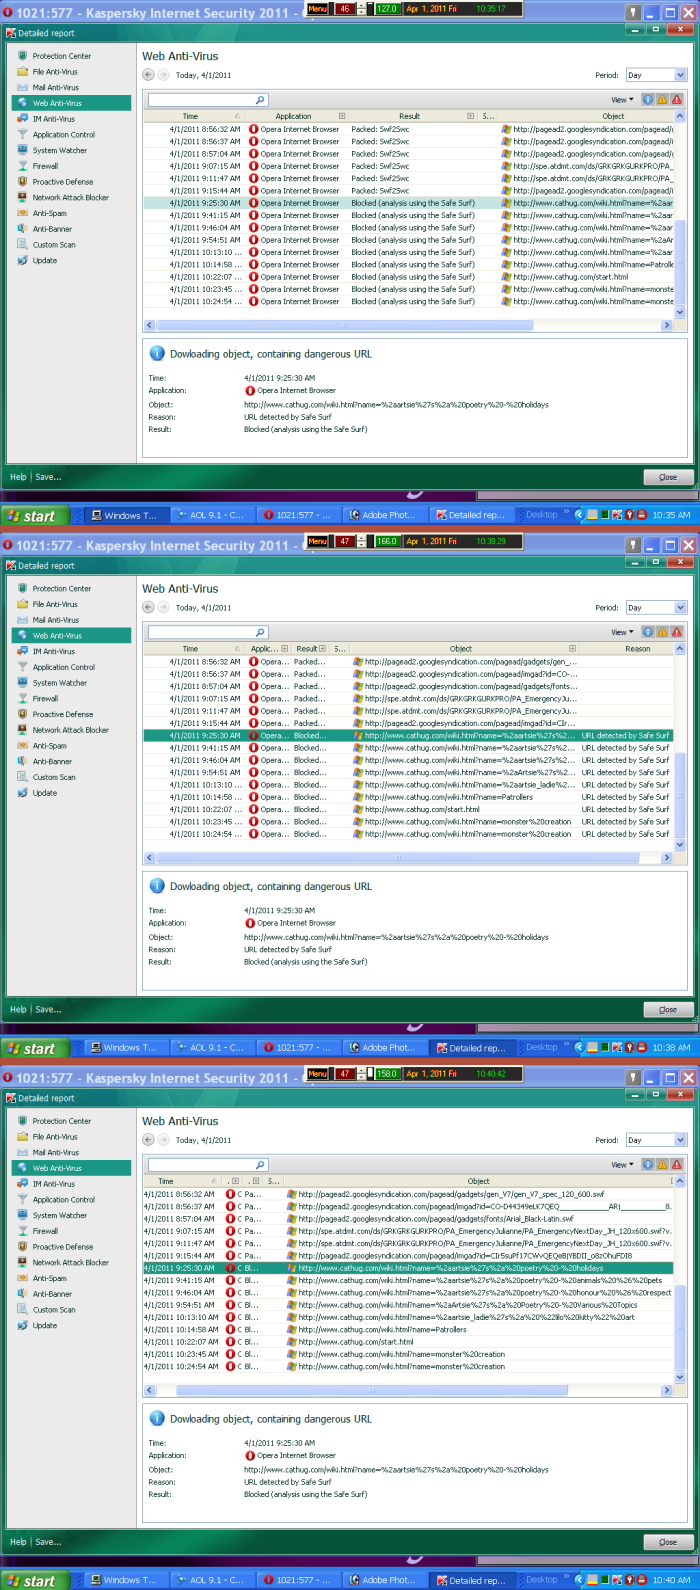The image size is (700, 1590).
Task: Click horizontal scrollbar thumb in 10:40 AM capture list
Action: pos(372,1390)
